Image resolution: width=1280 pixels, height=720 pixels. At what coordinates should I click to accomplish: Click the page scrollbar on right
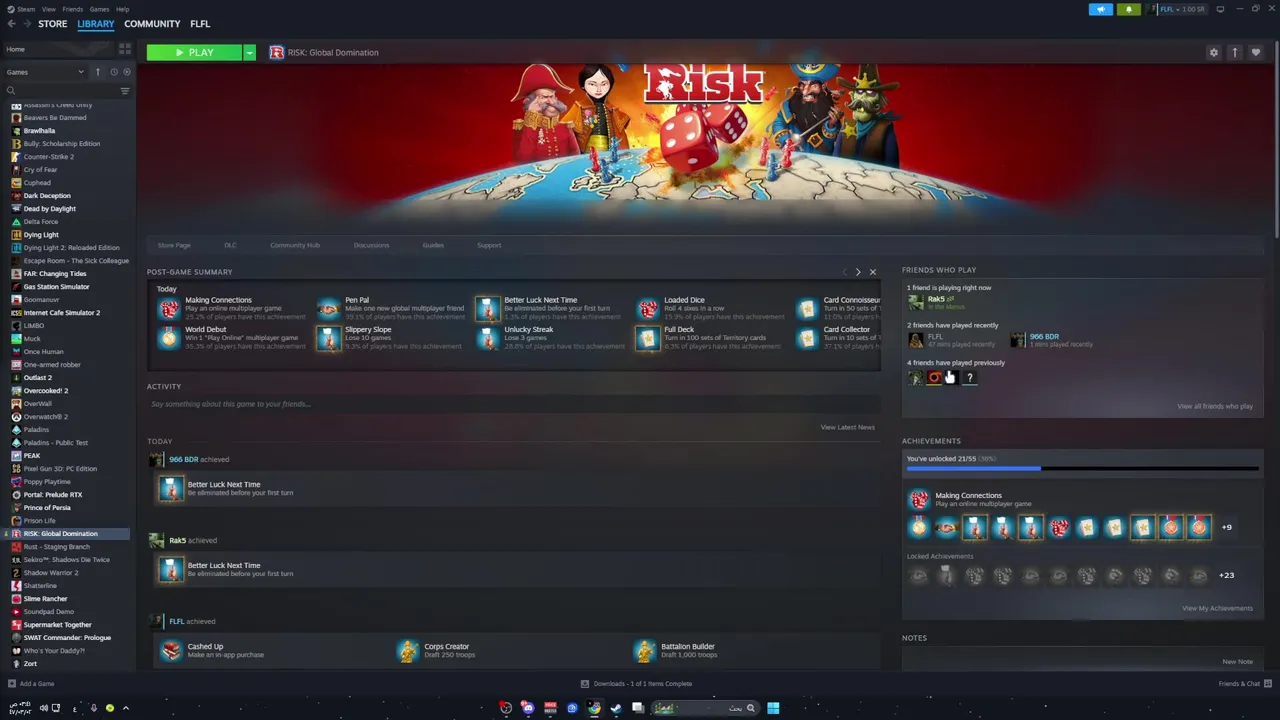coord(1275,140)
